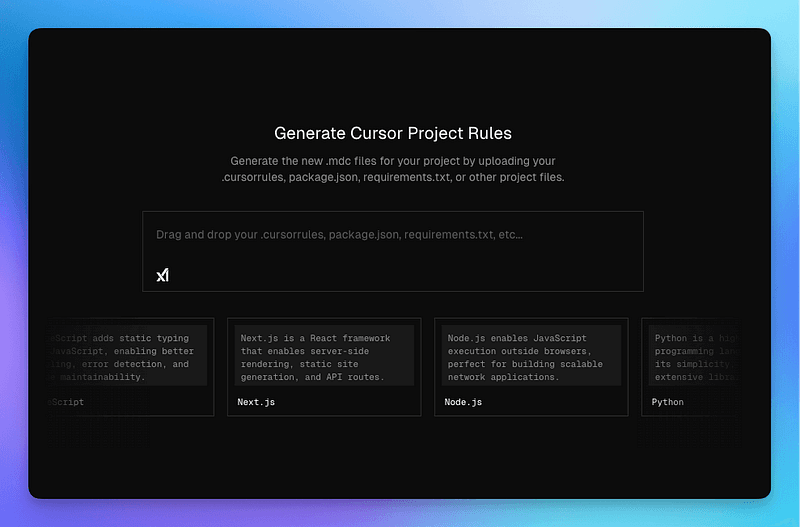Click the gradient background outside the dark window

tap(400, 512)
